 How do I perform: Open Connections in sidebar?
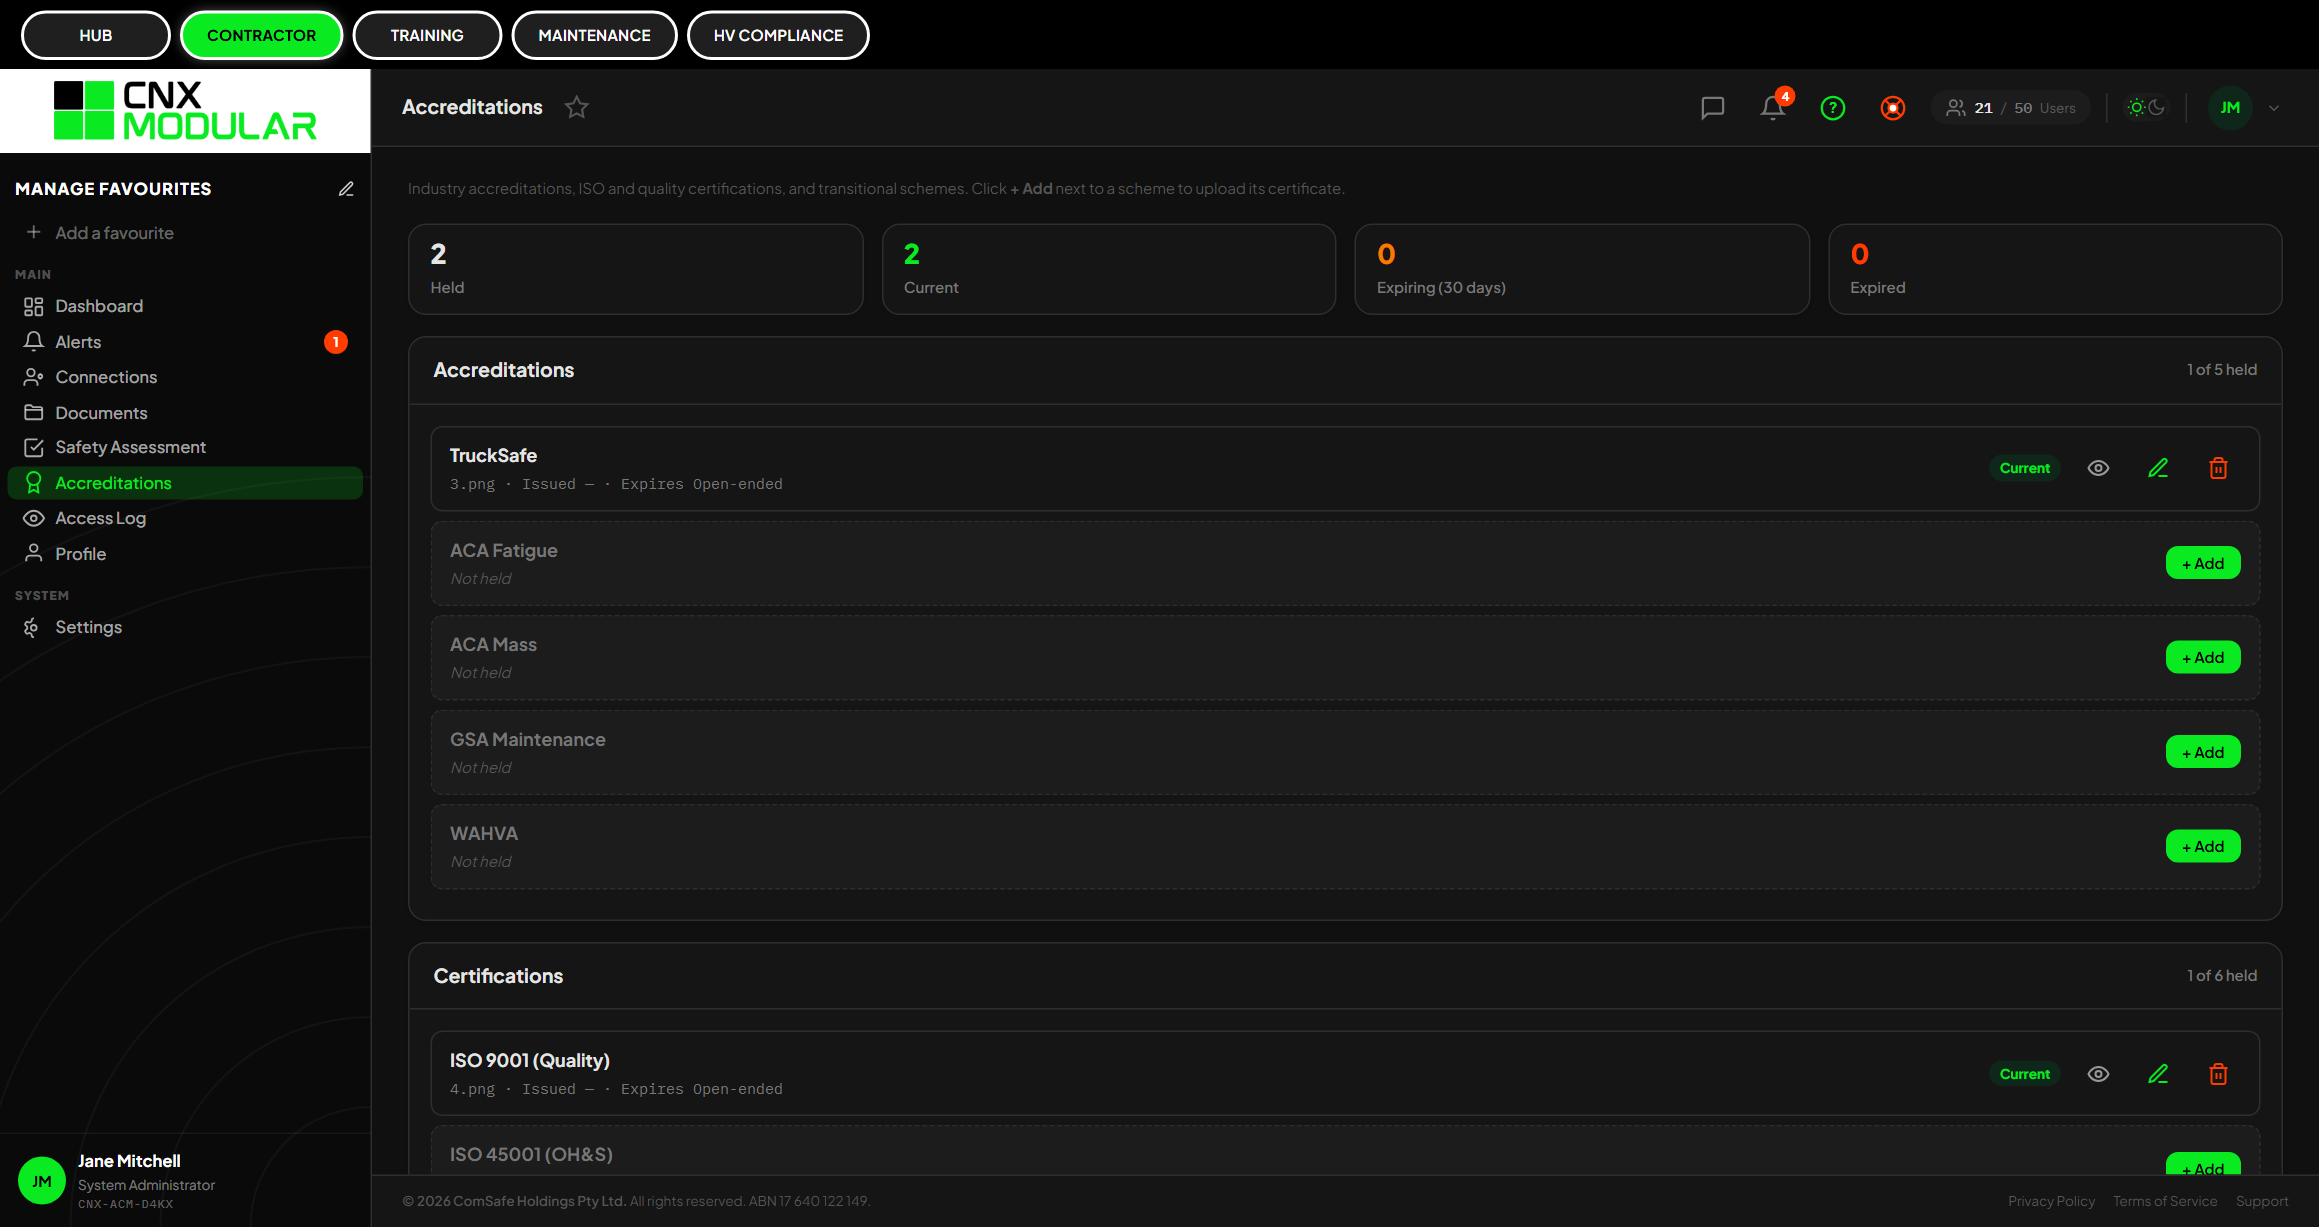click(185, 377)
